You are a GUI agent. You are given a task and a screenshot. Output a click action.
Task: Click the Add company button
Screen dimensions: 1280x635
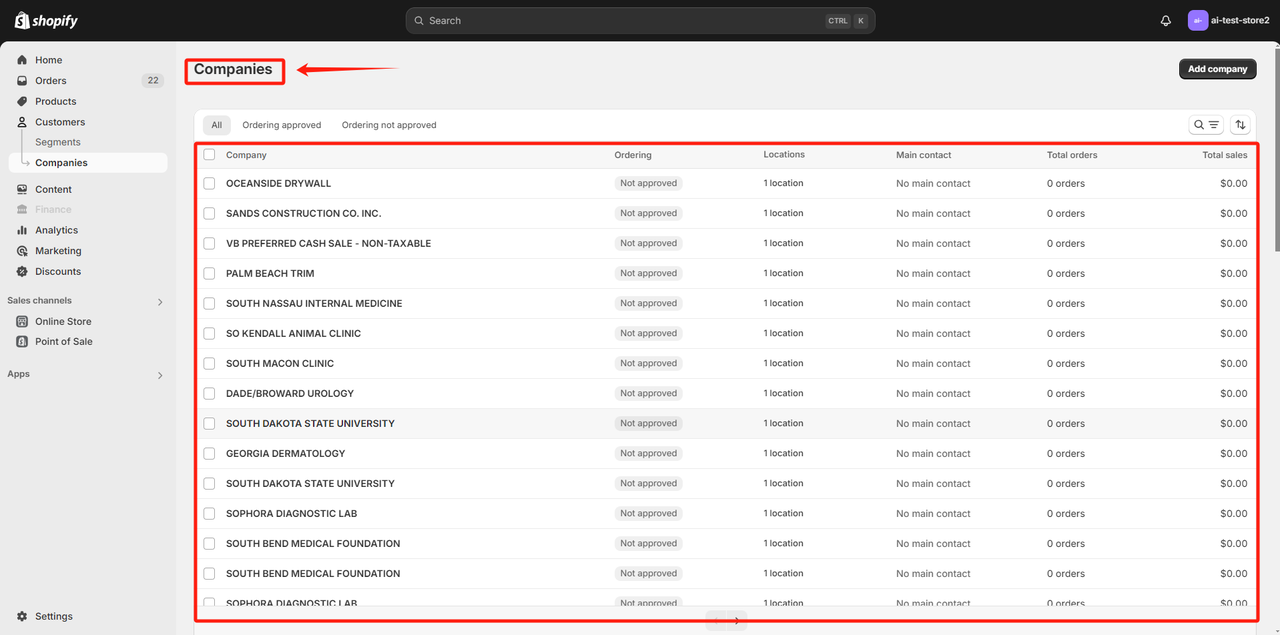click(x=1218, y=69)
